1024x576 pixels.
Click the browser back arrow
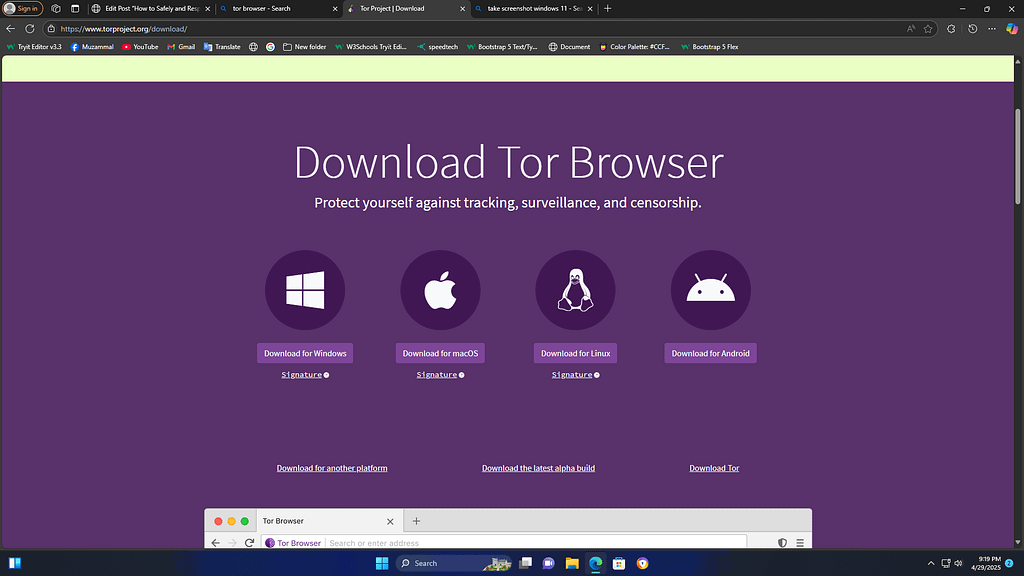[10, 29]
